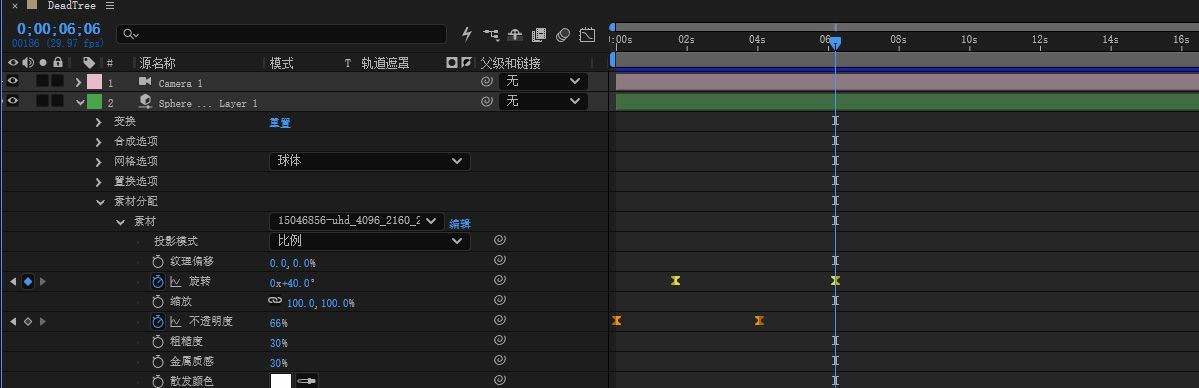
Task: Open graph editor for 旋转 property
Action: [x=175, y=282]
